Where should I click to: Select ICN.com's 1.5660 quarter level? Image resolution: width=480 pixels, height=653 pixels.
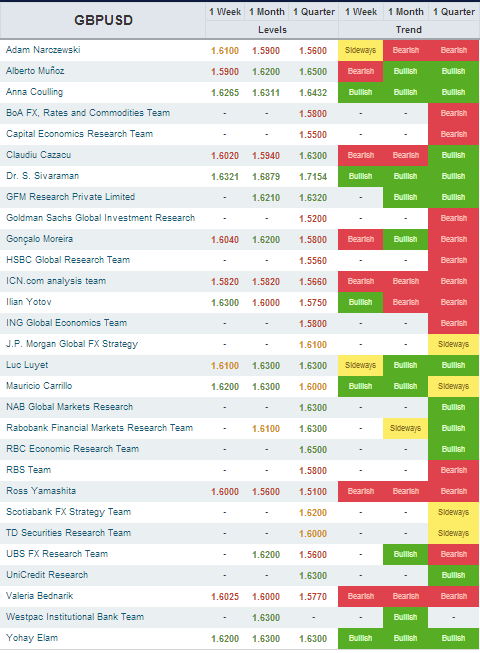coord(313,282)
